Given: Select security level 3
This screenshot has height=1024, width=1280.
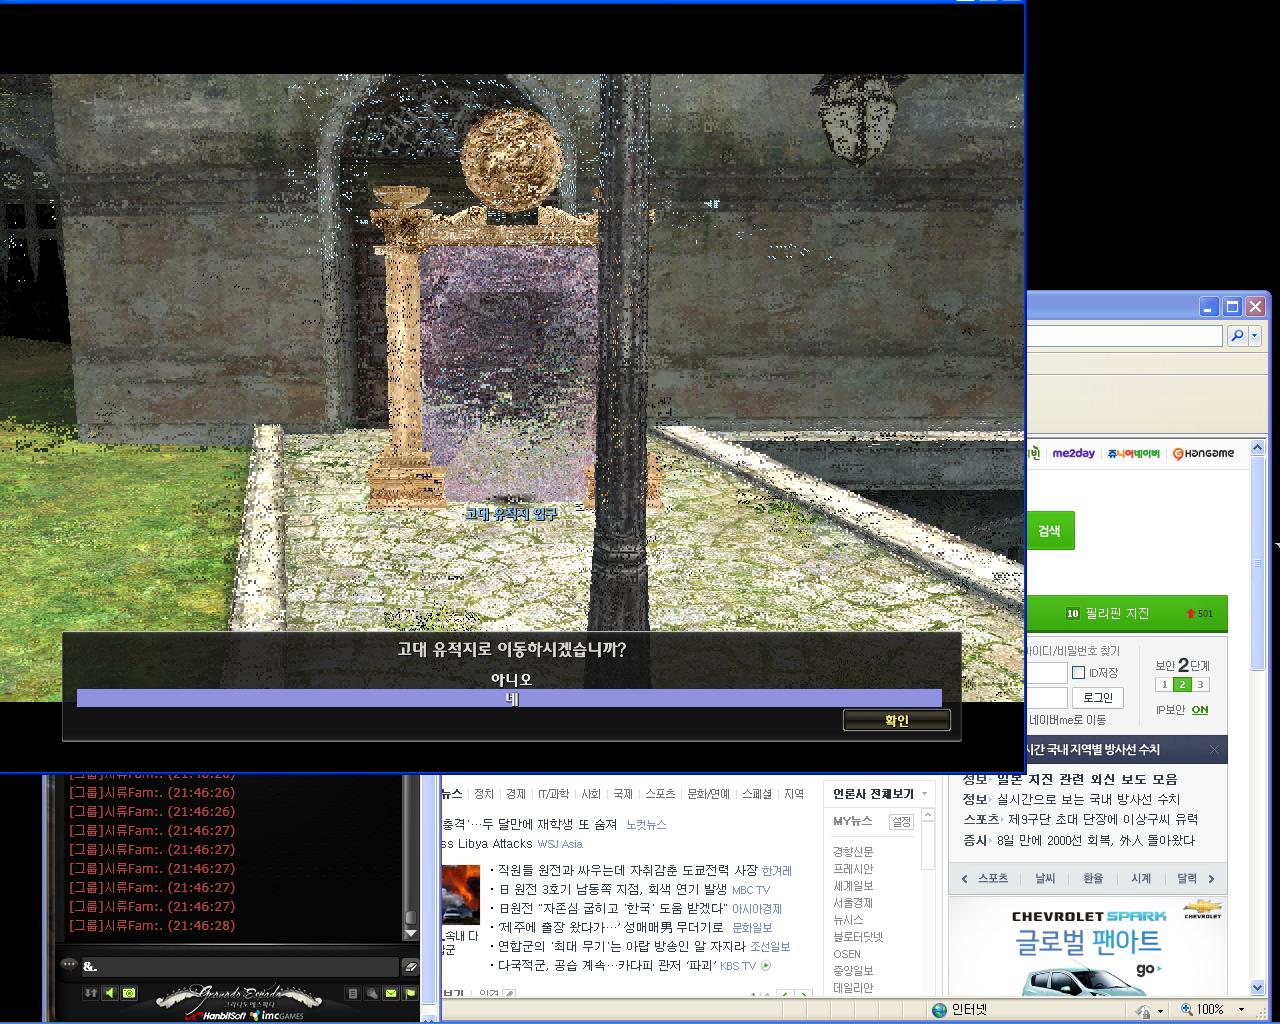Looking at the screenshot, I should 1201,685.
